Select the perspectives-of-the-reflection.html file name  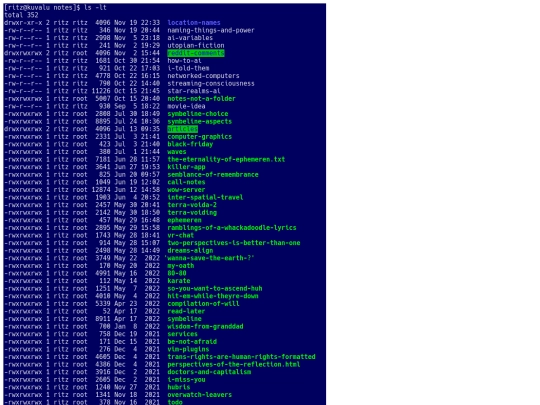point(233,364)
